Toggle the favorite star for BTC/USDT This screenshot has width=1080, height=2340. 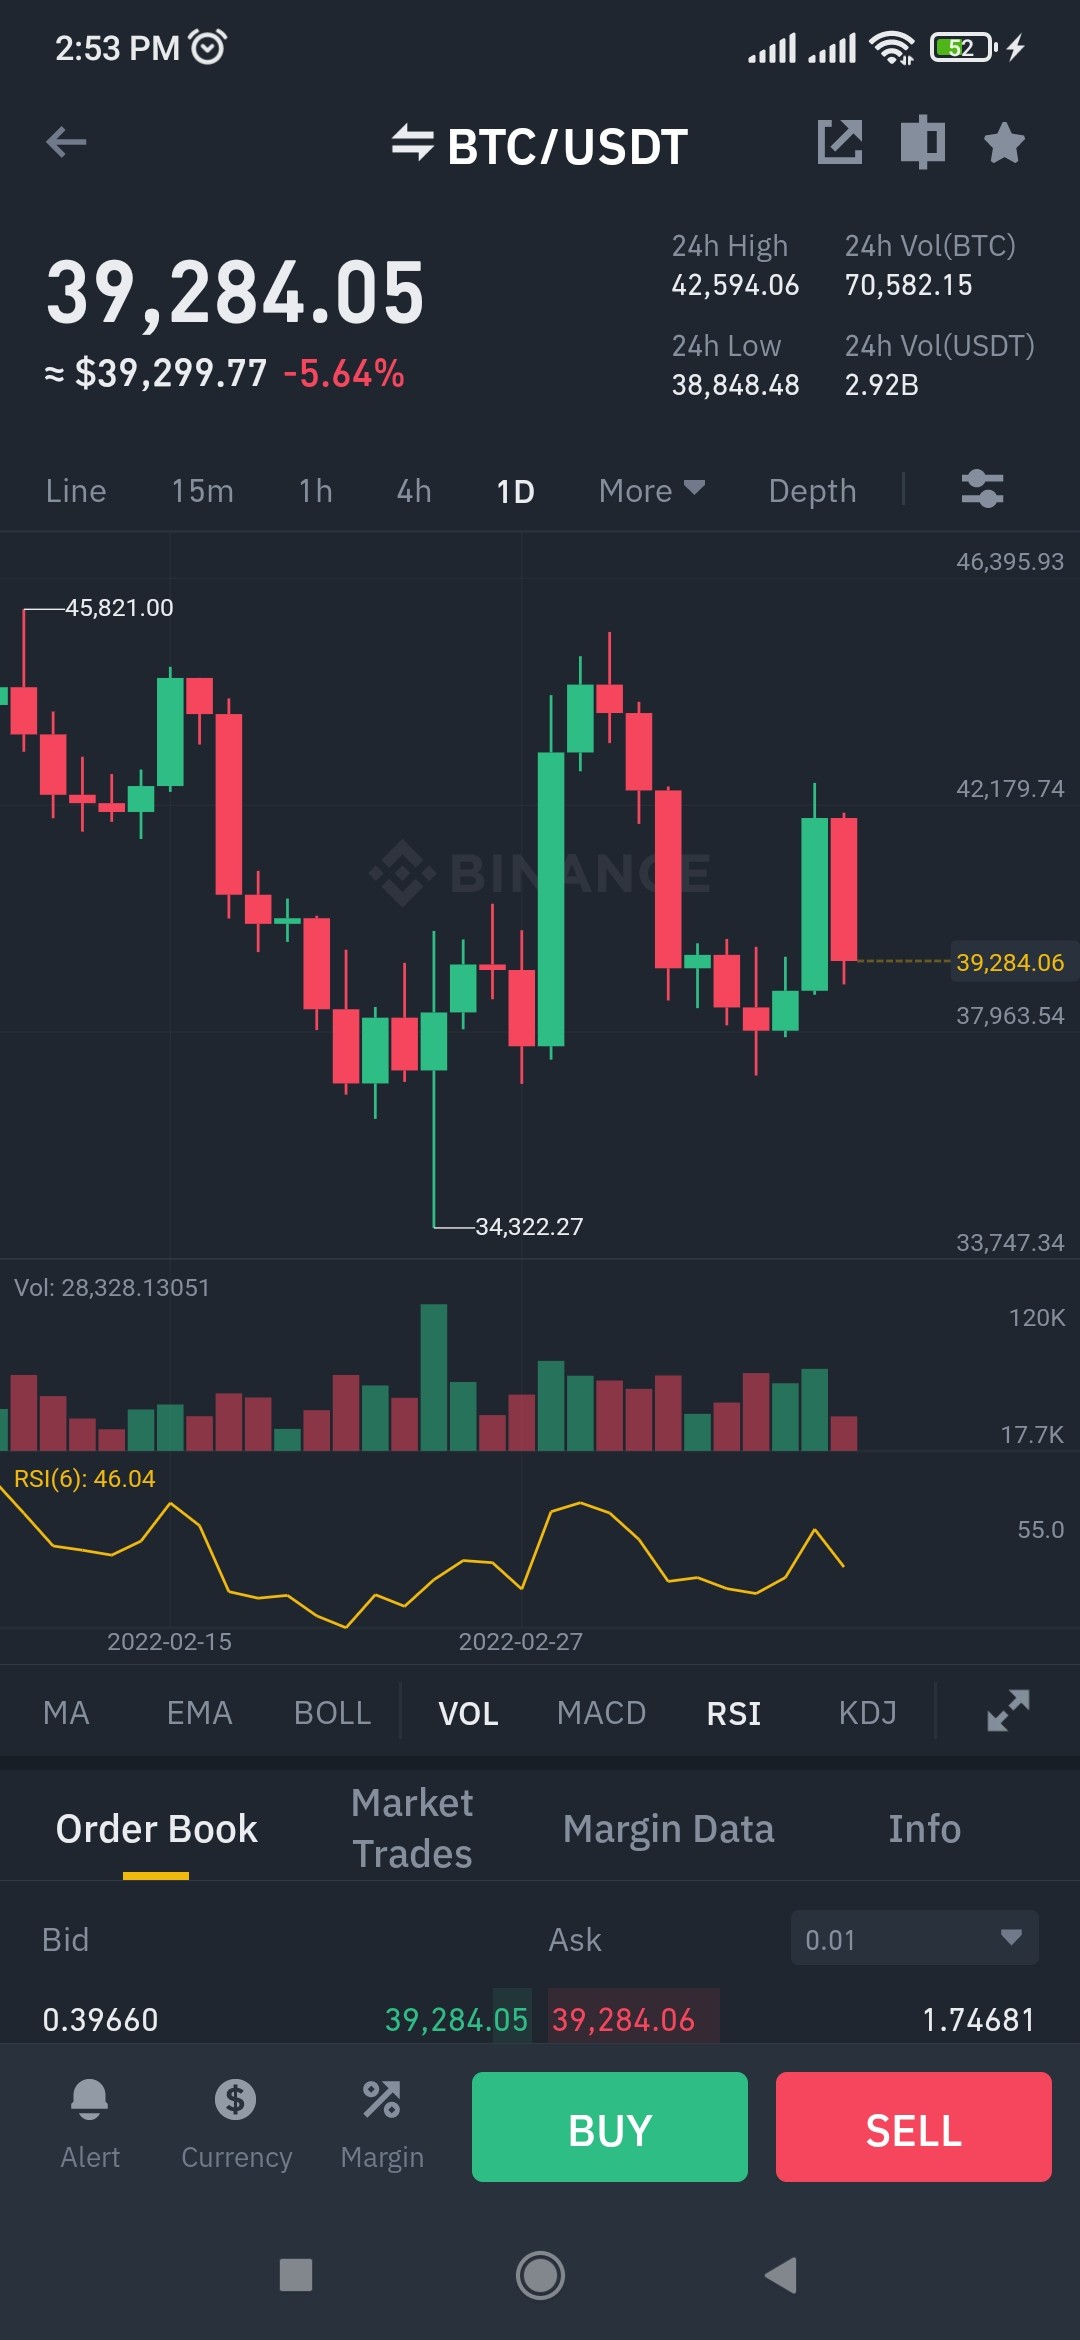pyautogui.click(x=1004, y=142)
